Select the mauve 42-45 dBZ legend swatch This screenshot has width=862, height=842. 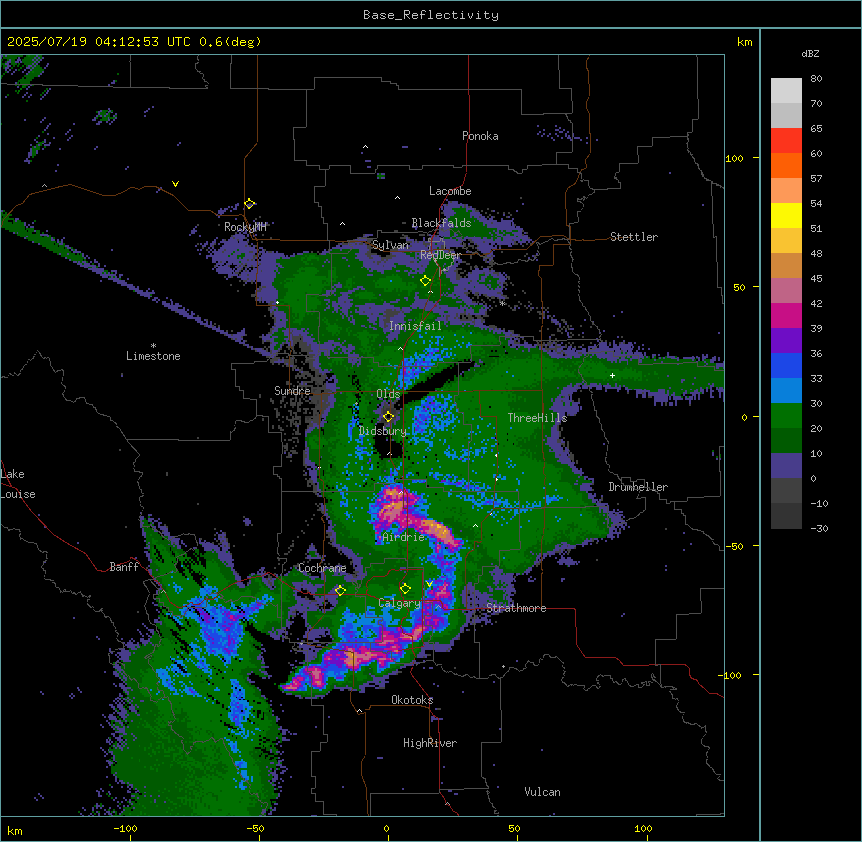coord(786,291)
